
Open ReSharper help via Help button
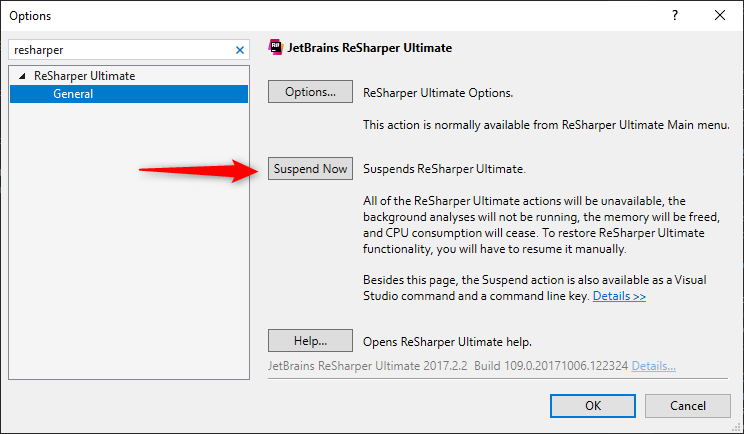pyautogui.click(x=310, y=341)
